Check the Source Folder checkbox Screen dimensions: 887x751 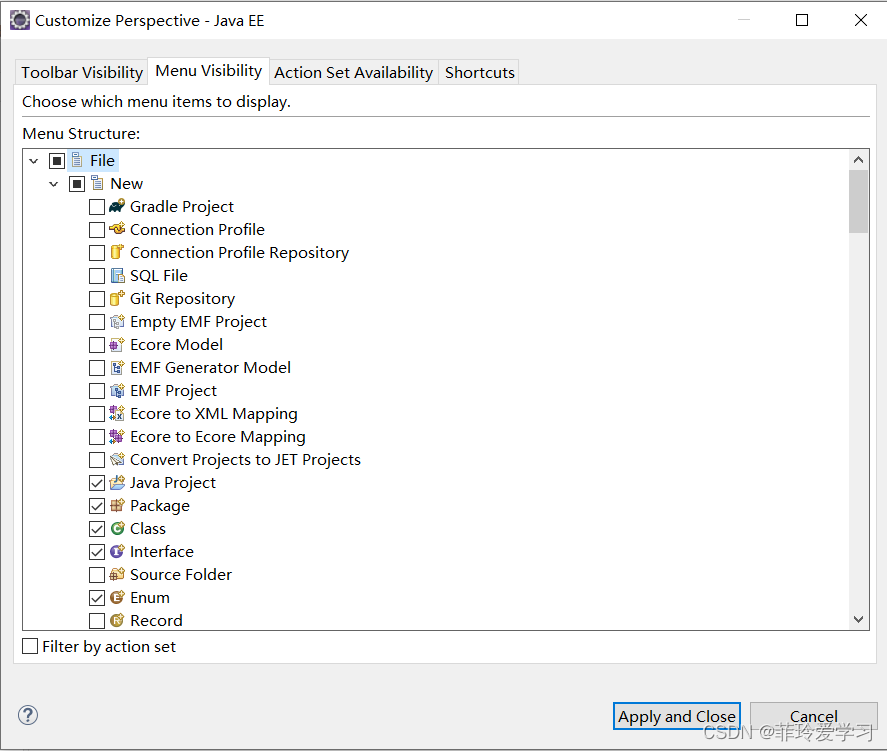click(x=97, y=575)
